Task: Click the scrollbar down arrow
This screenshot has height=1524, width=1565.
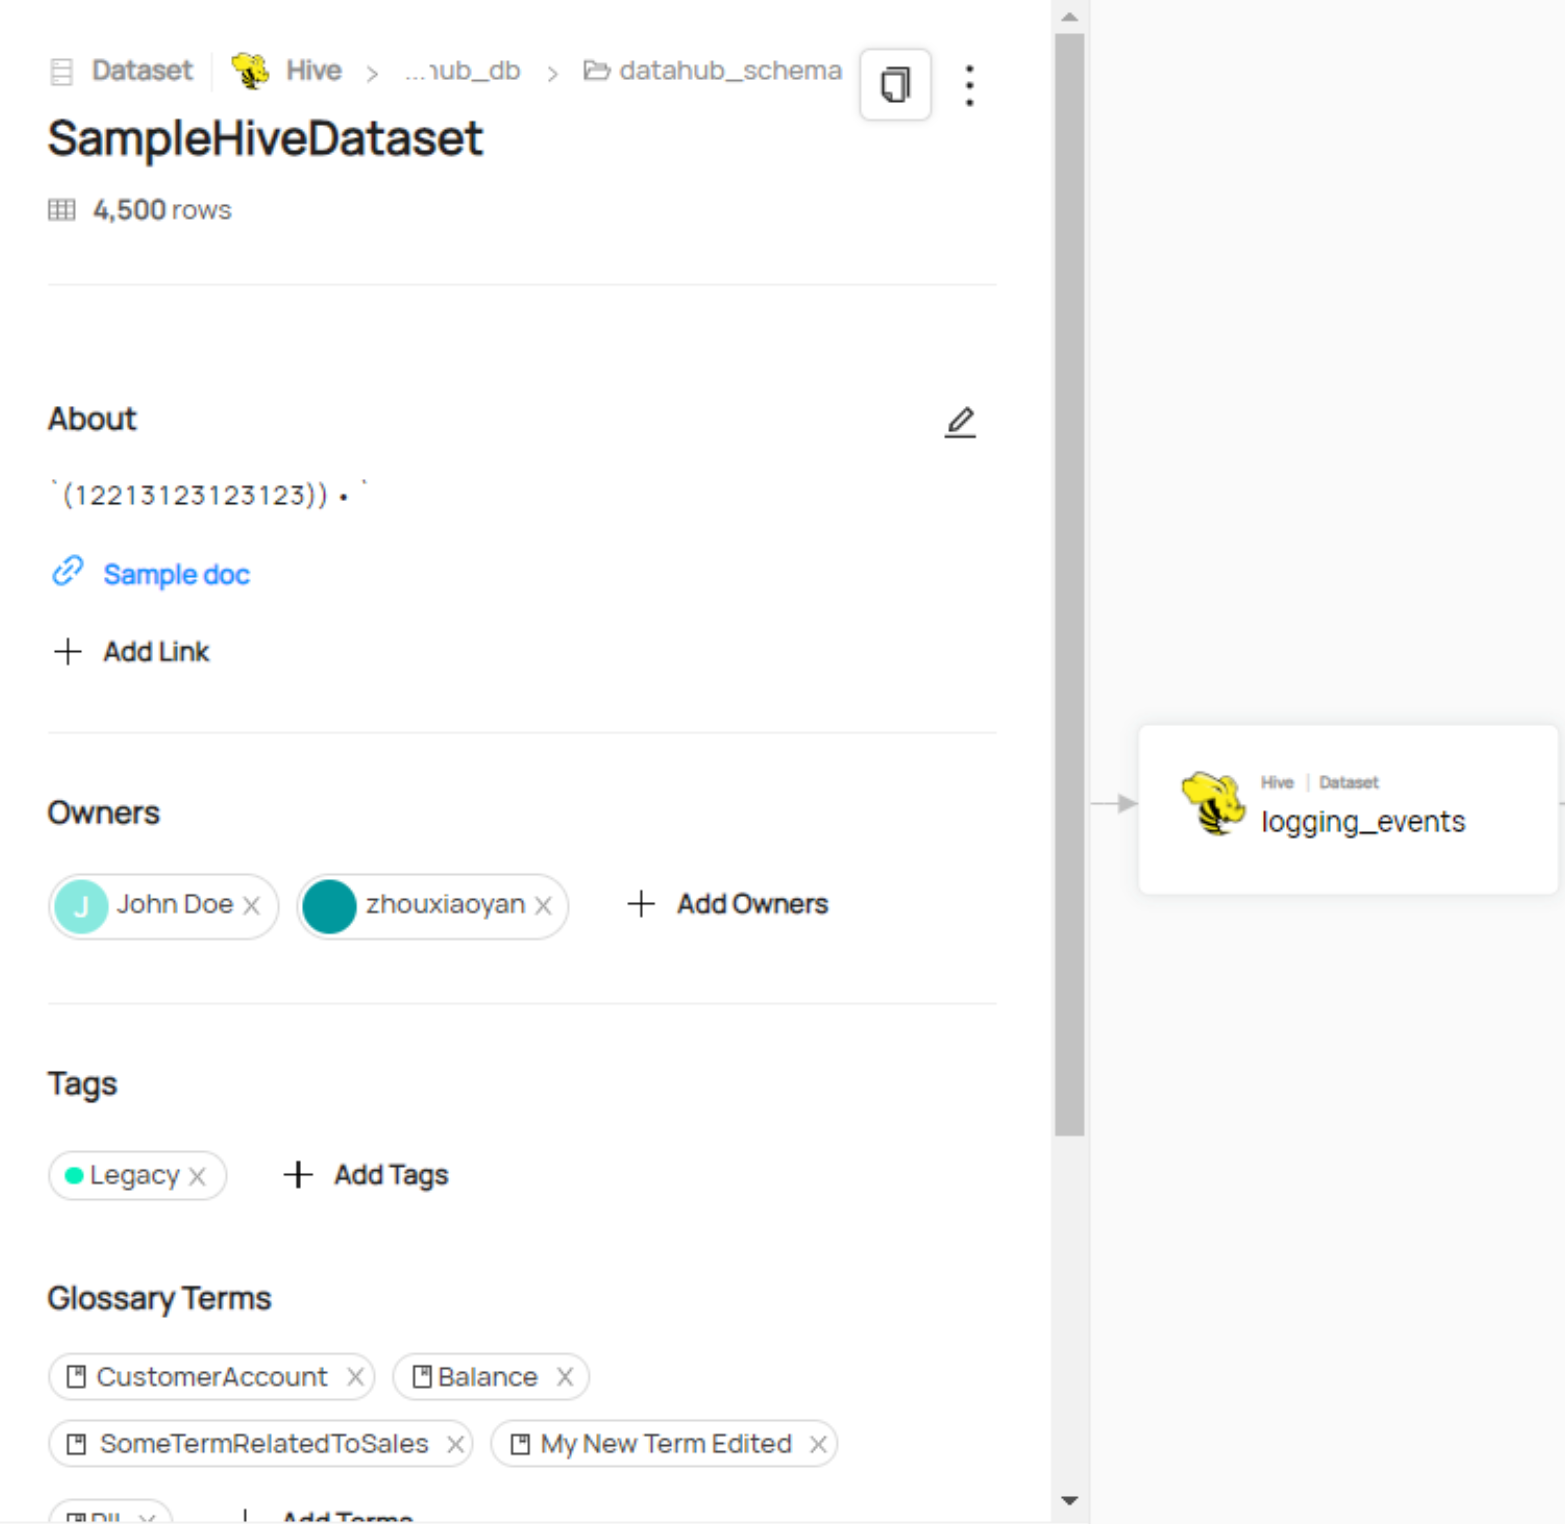Action: 1069,1500
